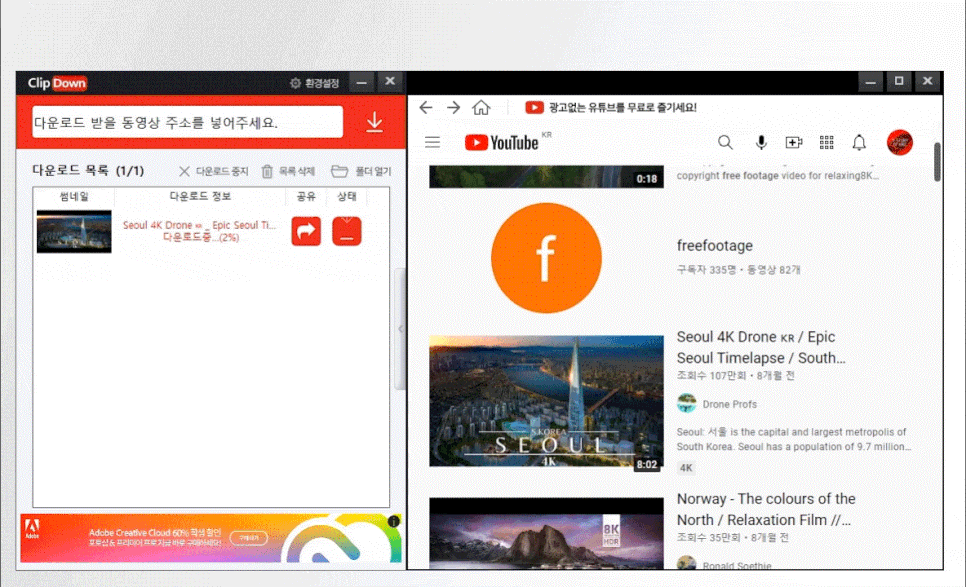The height and width of the screenshot is (587, 966).
Task: Click YouTube search magnifier icon
Action: tap(725, 143)
